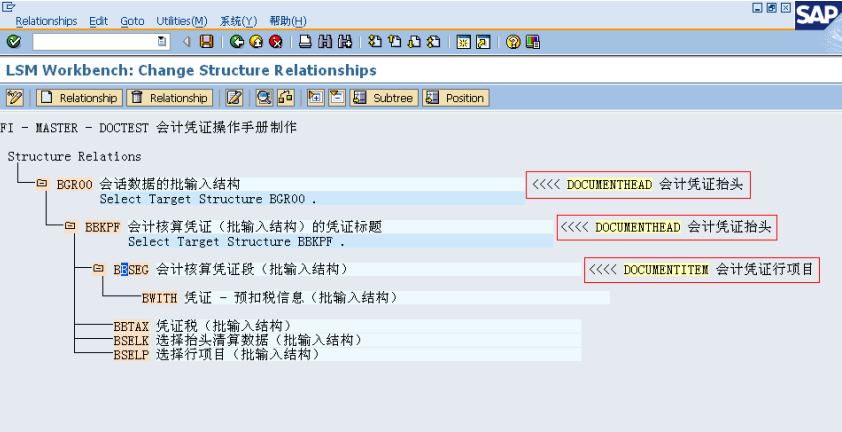This screenshot has height=432, width=842.
Task: Click the Position button
Action: click(456, 98)
